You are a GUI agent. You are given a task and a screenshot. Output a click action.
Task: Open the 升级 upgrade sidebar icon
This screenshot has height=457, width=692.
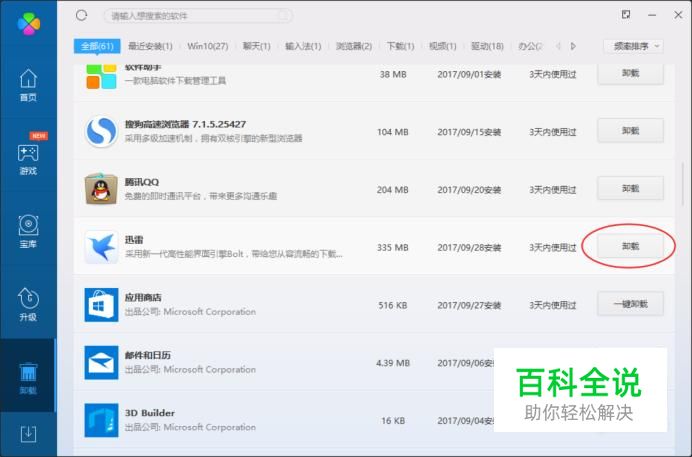[x=28, y=304]
